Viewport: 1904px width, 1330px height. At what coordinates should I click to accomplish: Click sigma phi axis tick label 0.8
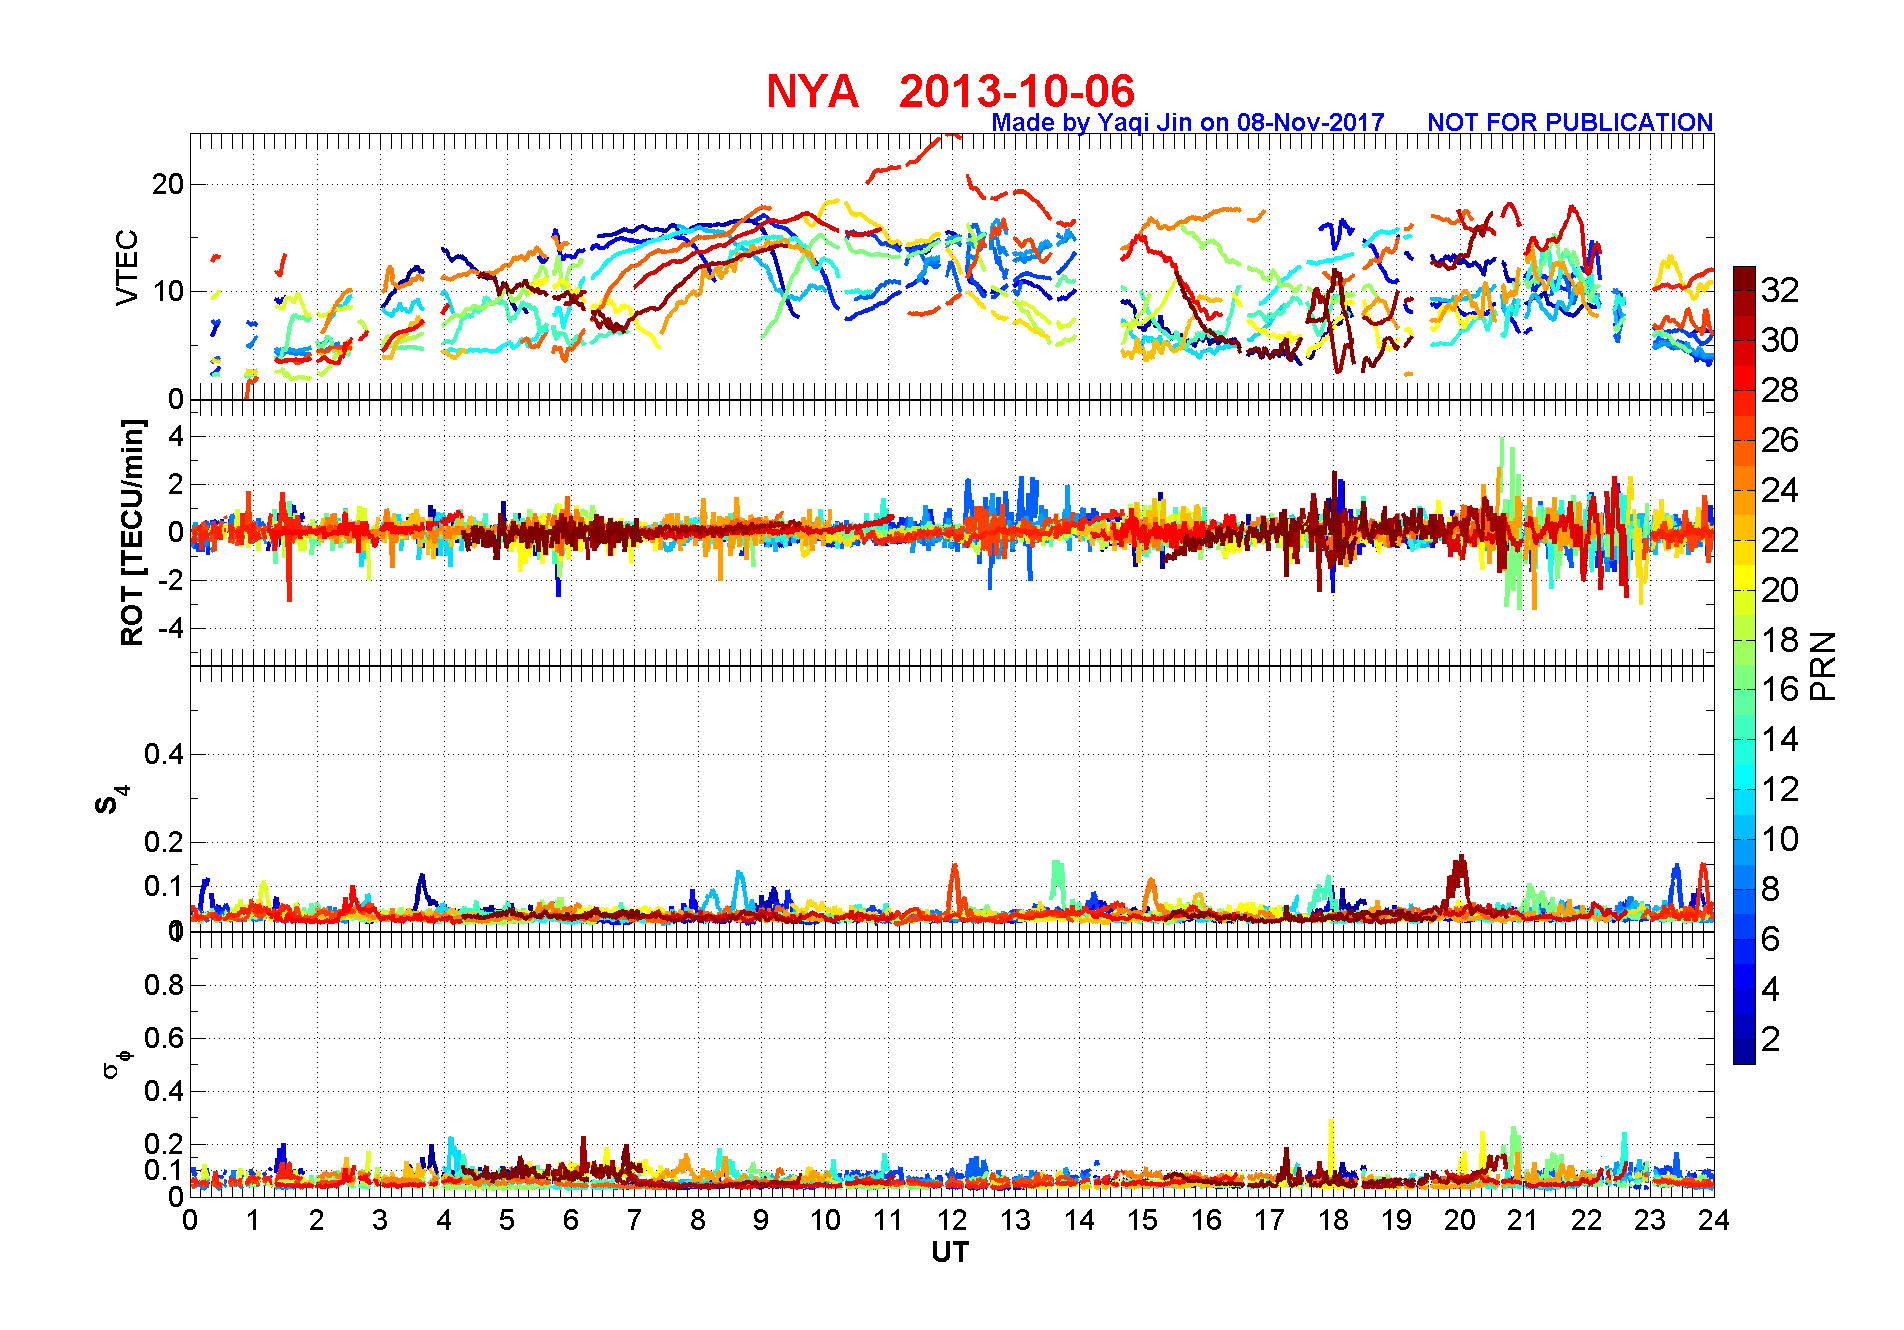coord(164,985)
